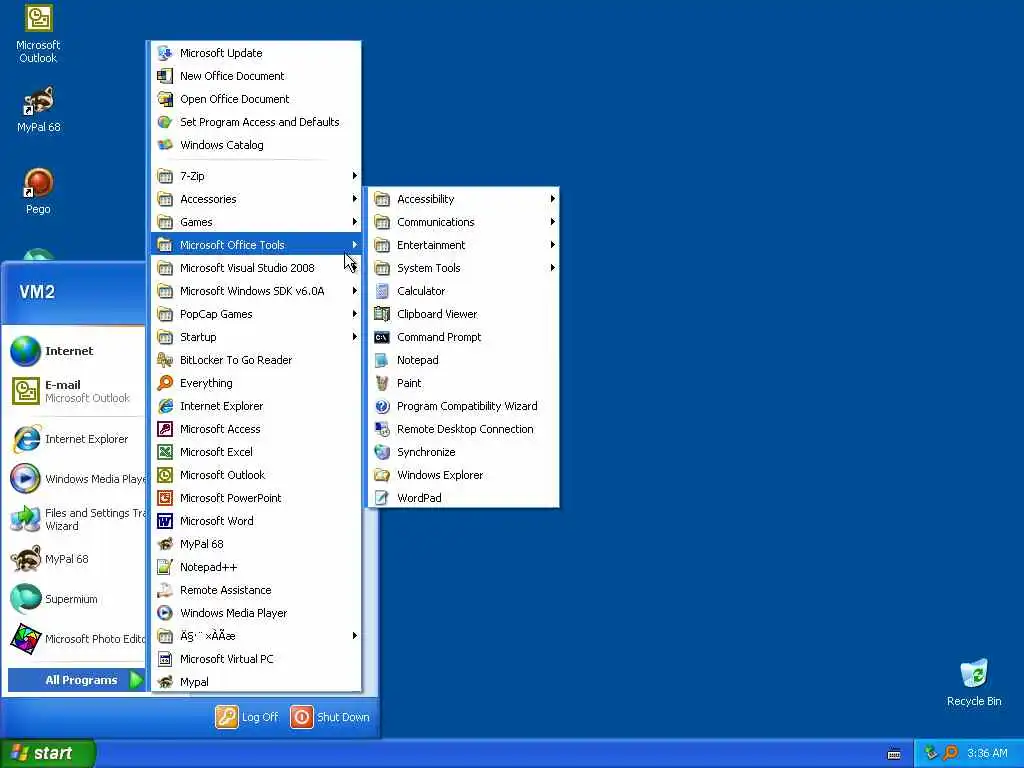1024x768 pixels.
Task: Launch Microsoft Access
Action: click(256, 429)
